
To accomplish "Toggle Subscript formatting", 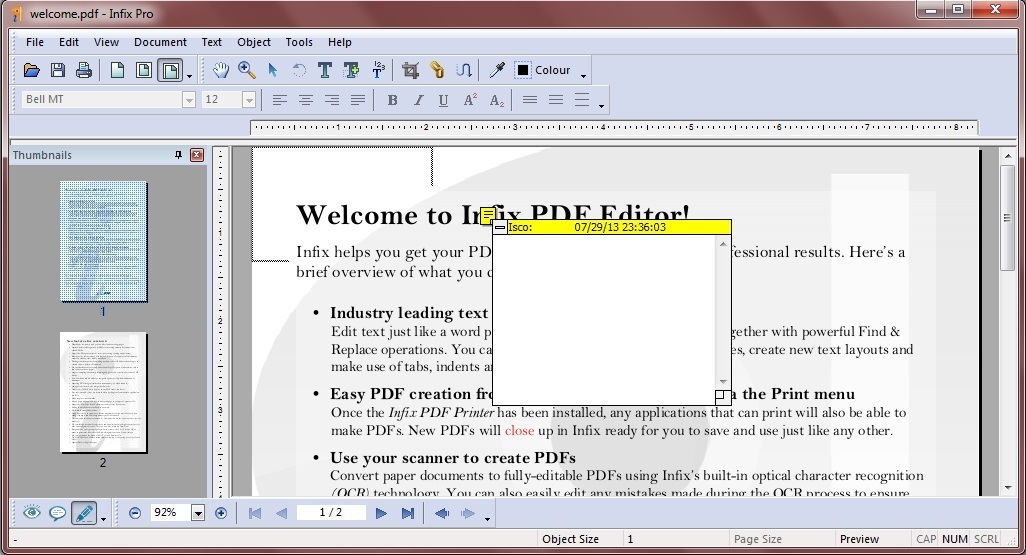I will click(497, 99).
